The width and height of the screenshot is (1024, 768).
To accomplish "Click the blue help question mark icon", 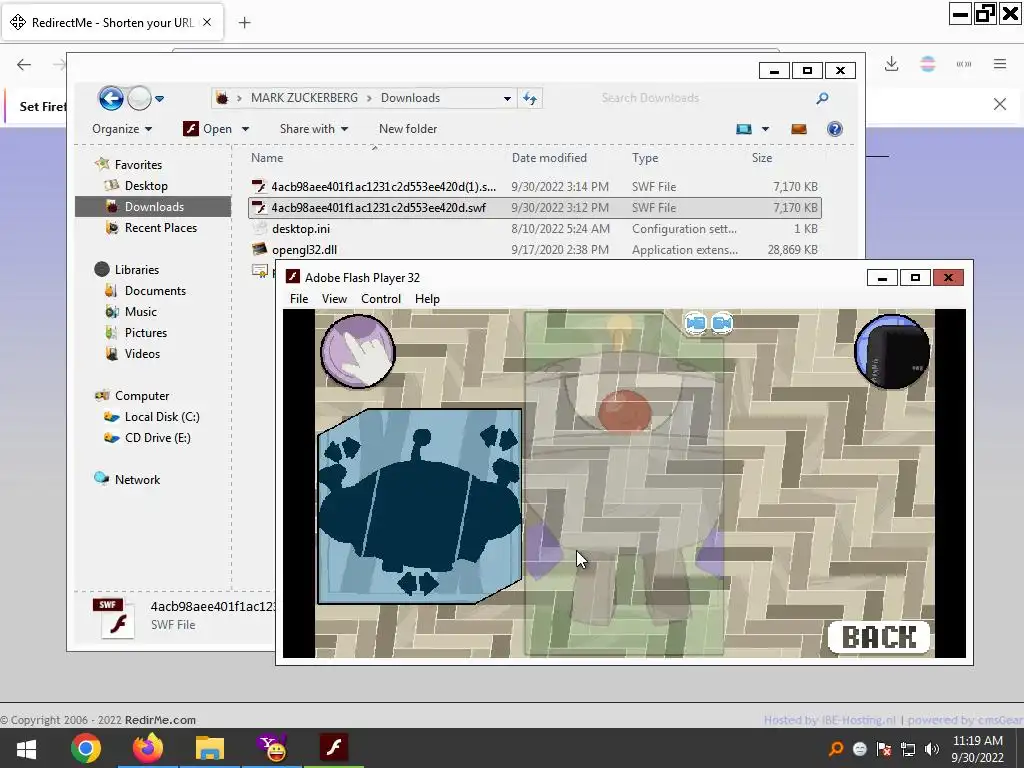I will point(835,129).
